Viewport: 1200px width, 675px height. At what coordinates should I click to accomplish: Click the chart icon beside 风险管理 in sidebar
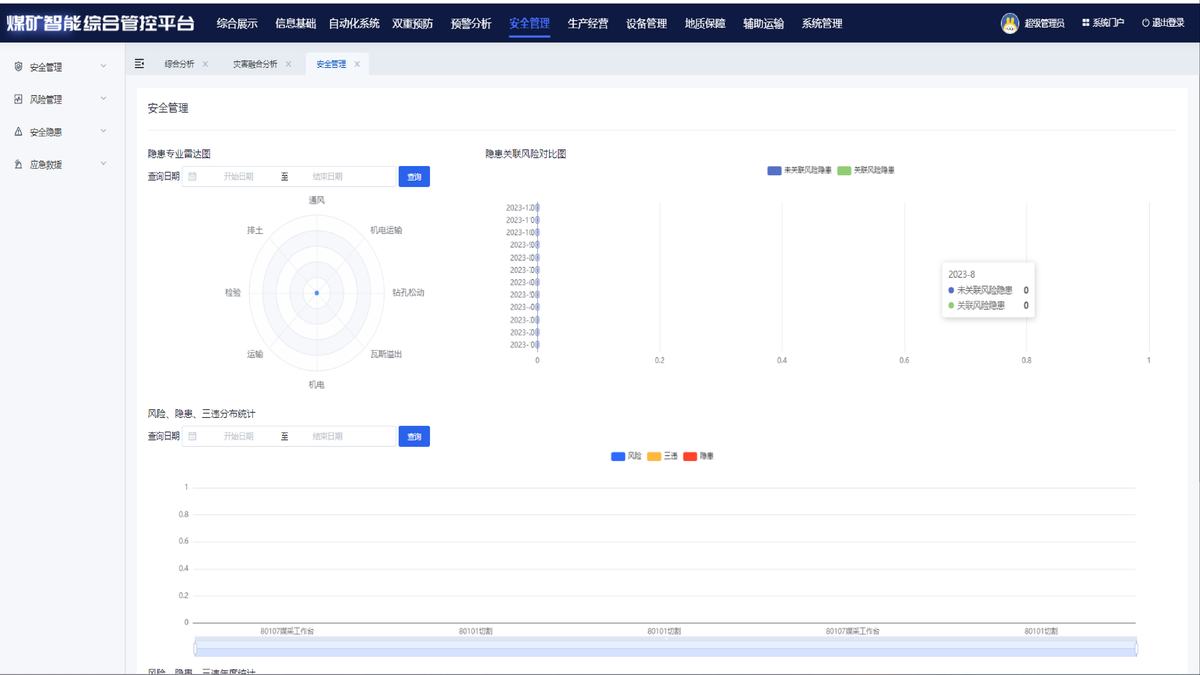pyautogui.click(x=18, y=99)
